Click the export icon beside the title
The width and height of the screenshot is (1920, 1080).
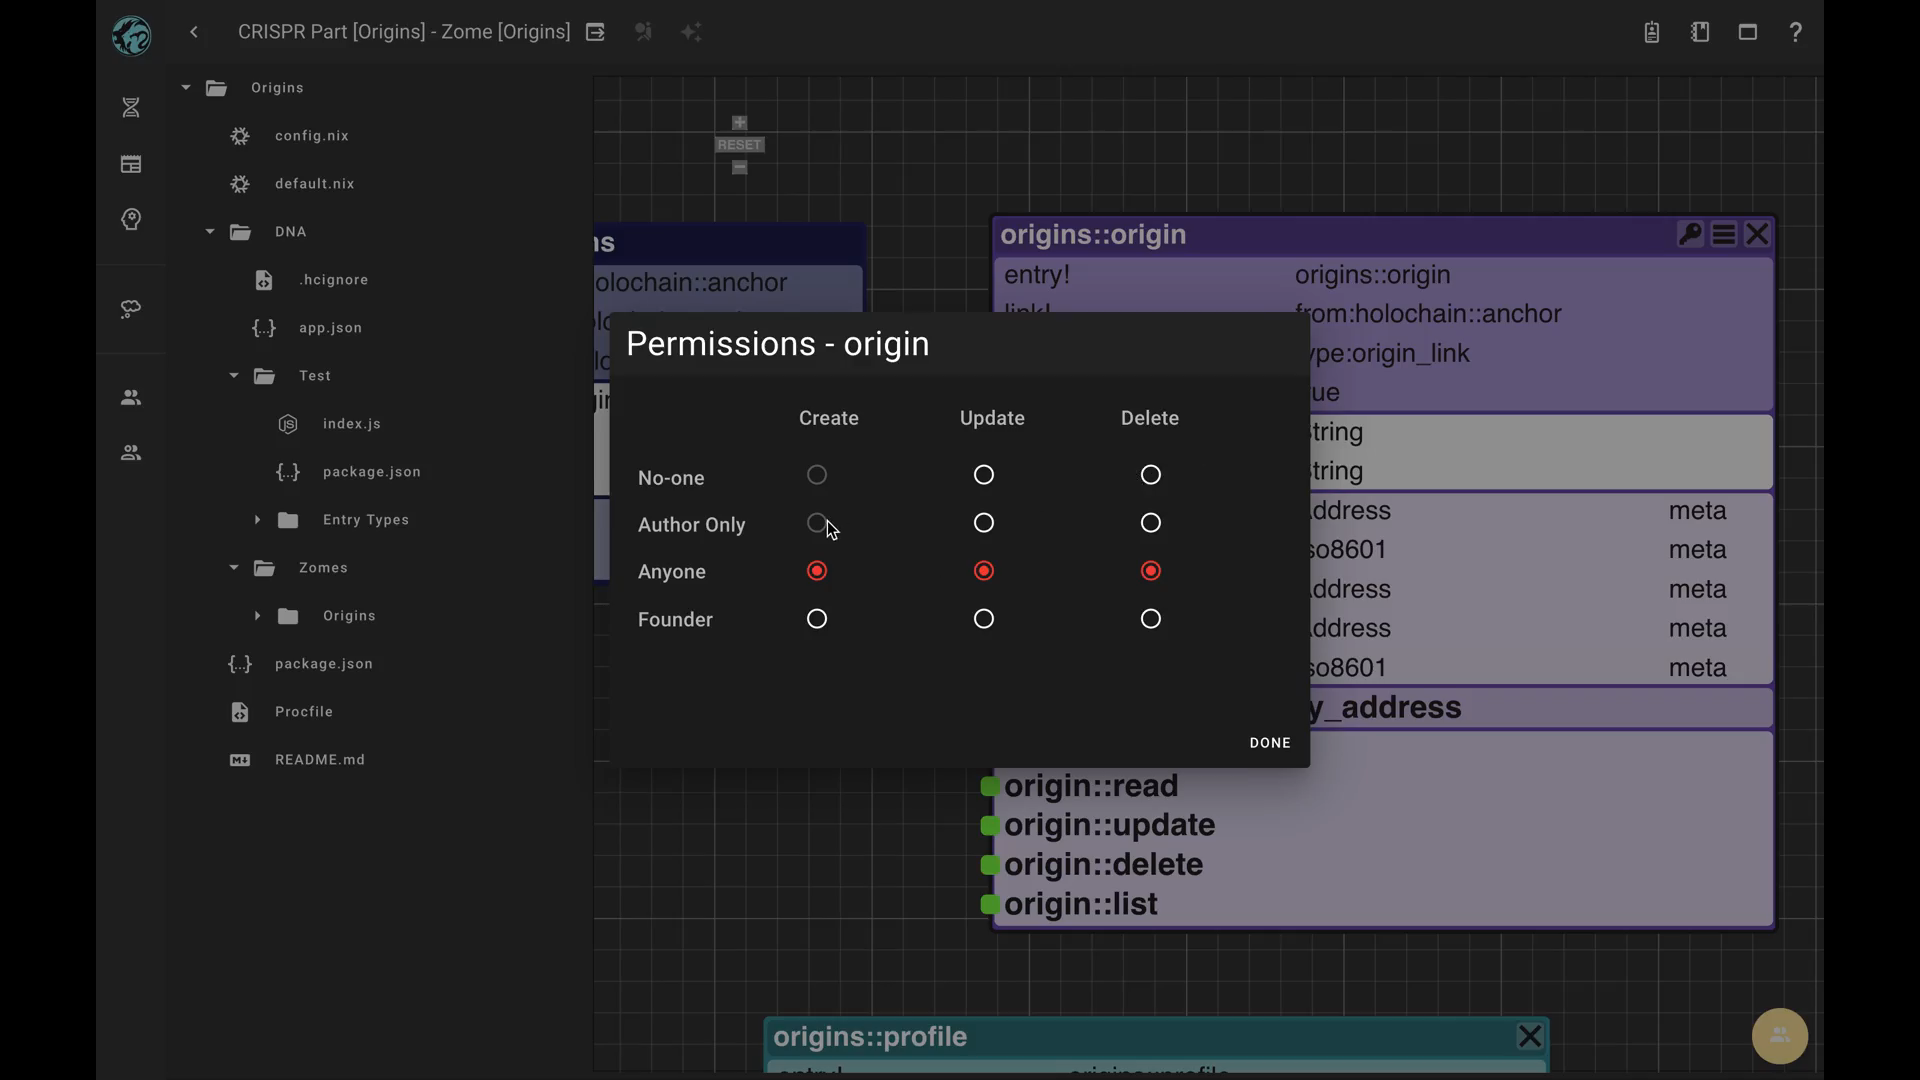(x=595, y=32)
